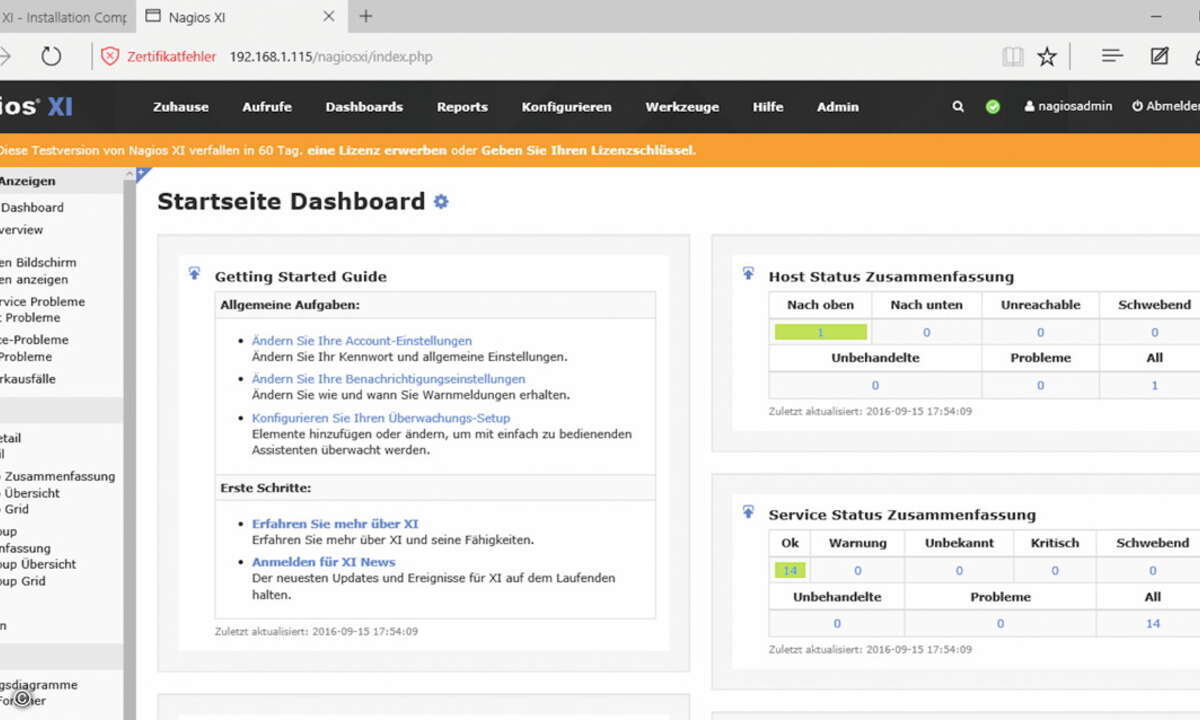Click the Abmelden logout link

(x=1166, y=106)
